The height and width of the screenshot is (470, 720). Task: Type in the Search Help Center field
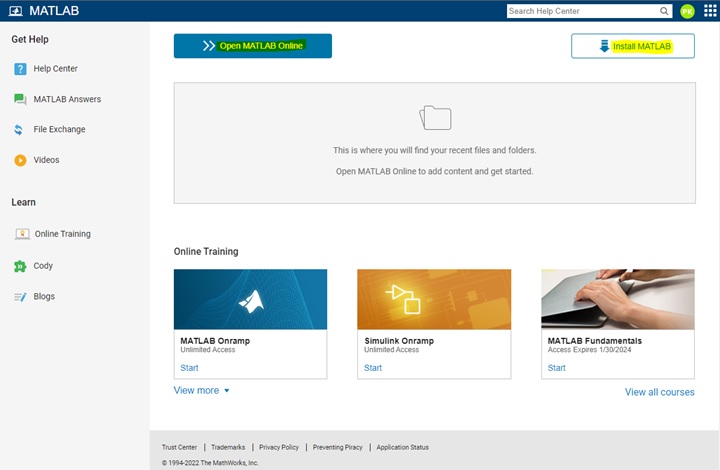click(x=582, y=11)
